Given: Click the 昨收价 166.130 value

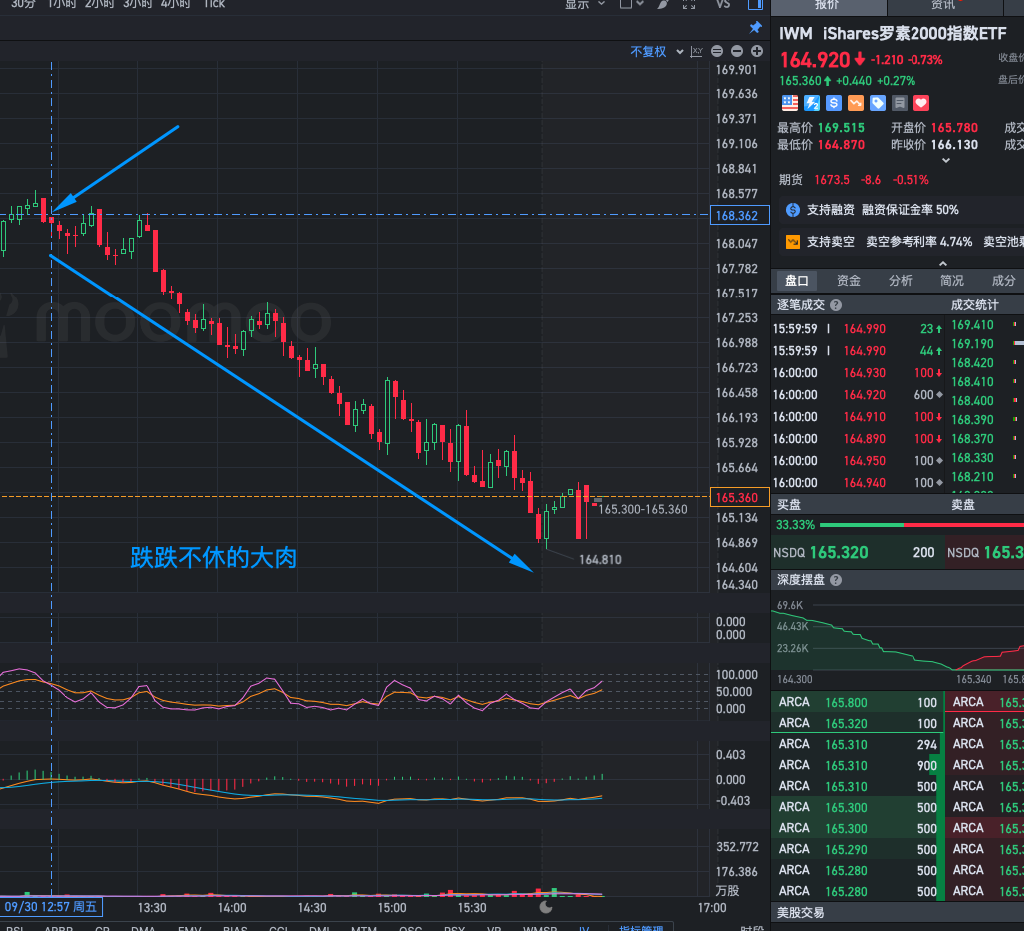Looking at the screenshot, I should pos(954,145).
